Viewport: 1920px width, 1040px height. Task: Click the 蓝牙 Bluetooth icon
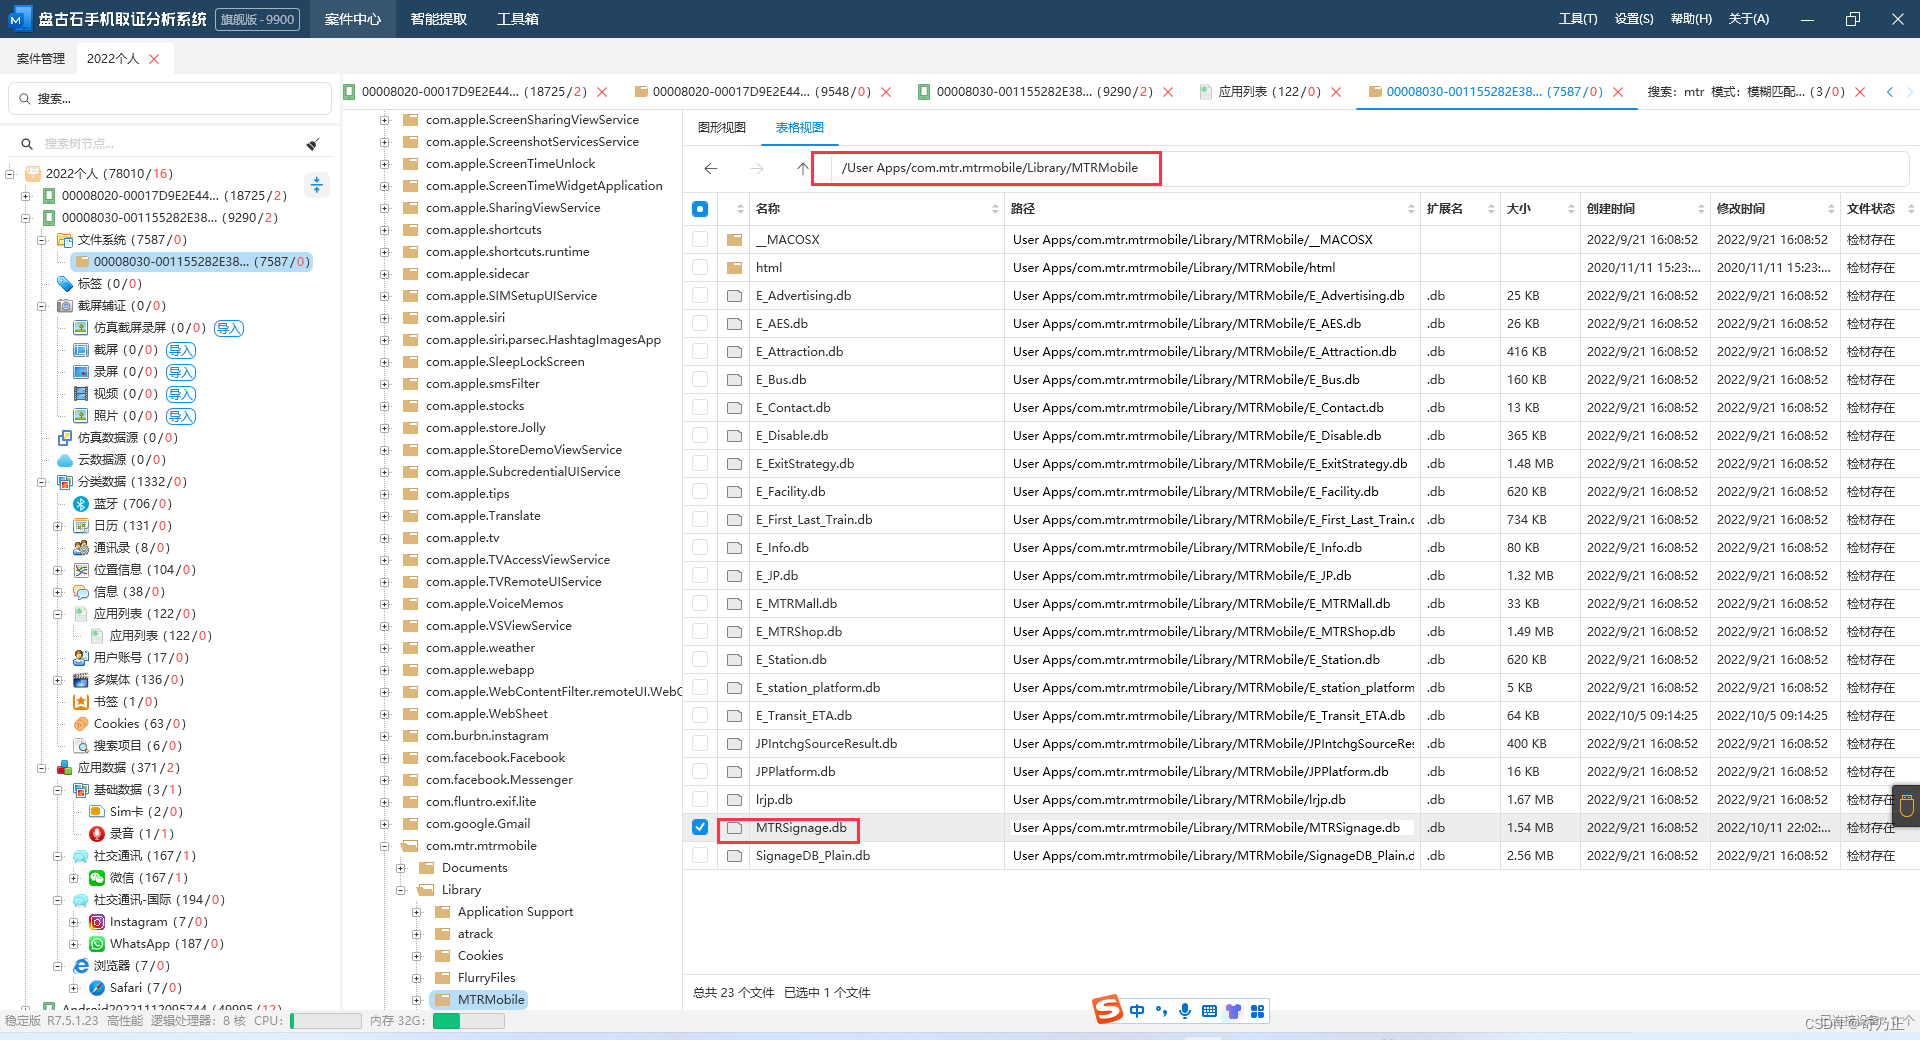click(x=81, y=504)
